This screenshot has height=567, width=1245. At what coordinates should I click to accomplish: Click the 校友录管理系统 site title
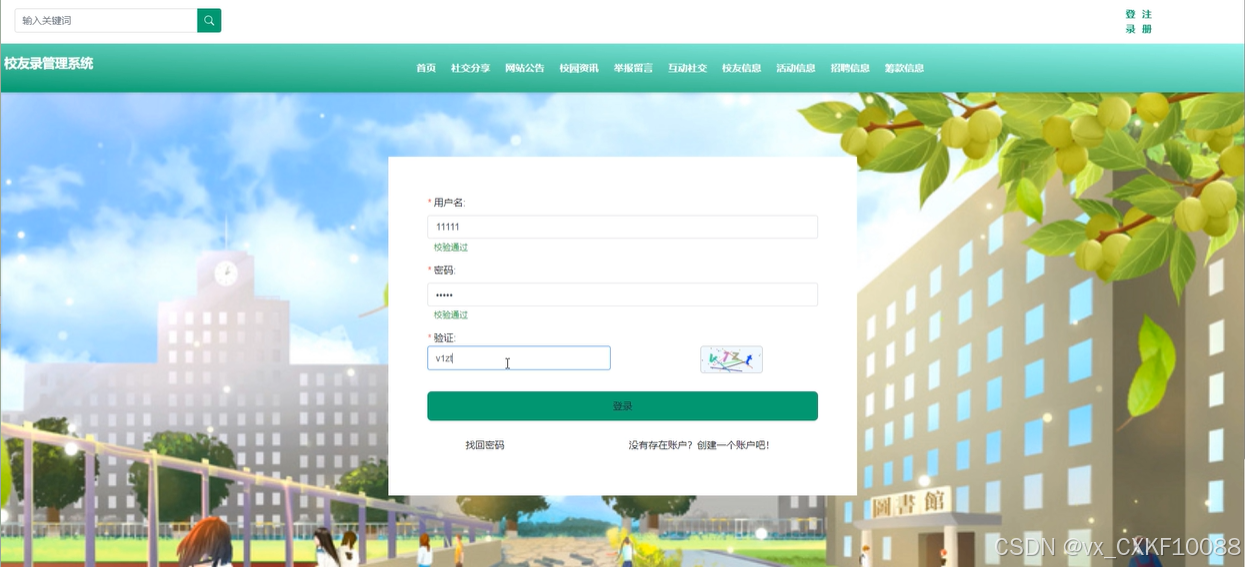(49, 63)
